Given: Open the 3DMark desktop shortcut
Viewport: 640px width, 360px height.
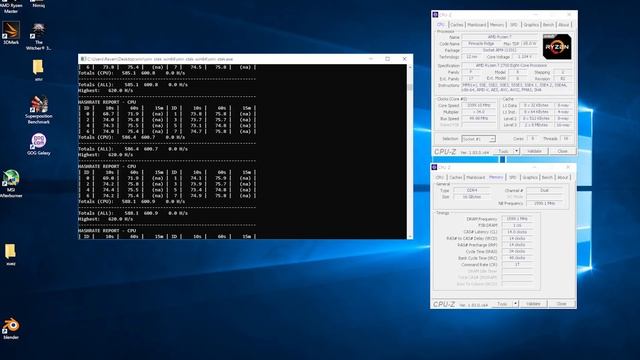Looking at the screenshot, I should tap(11, 33).
